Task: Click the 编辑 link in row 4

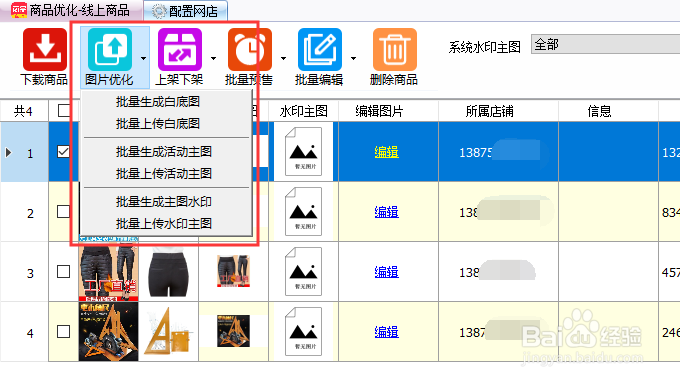Action: tap(386, 332)
